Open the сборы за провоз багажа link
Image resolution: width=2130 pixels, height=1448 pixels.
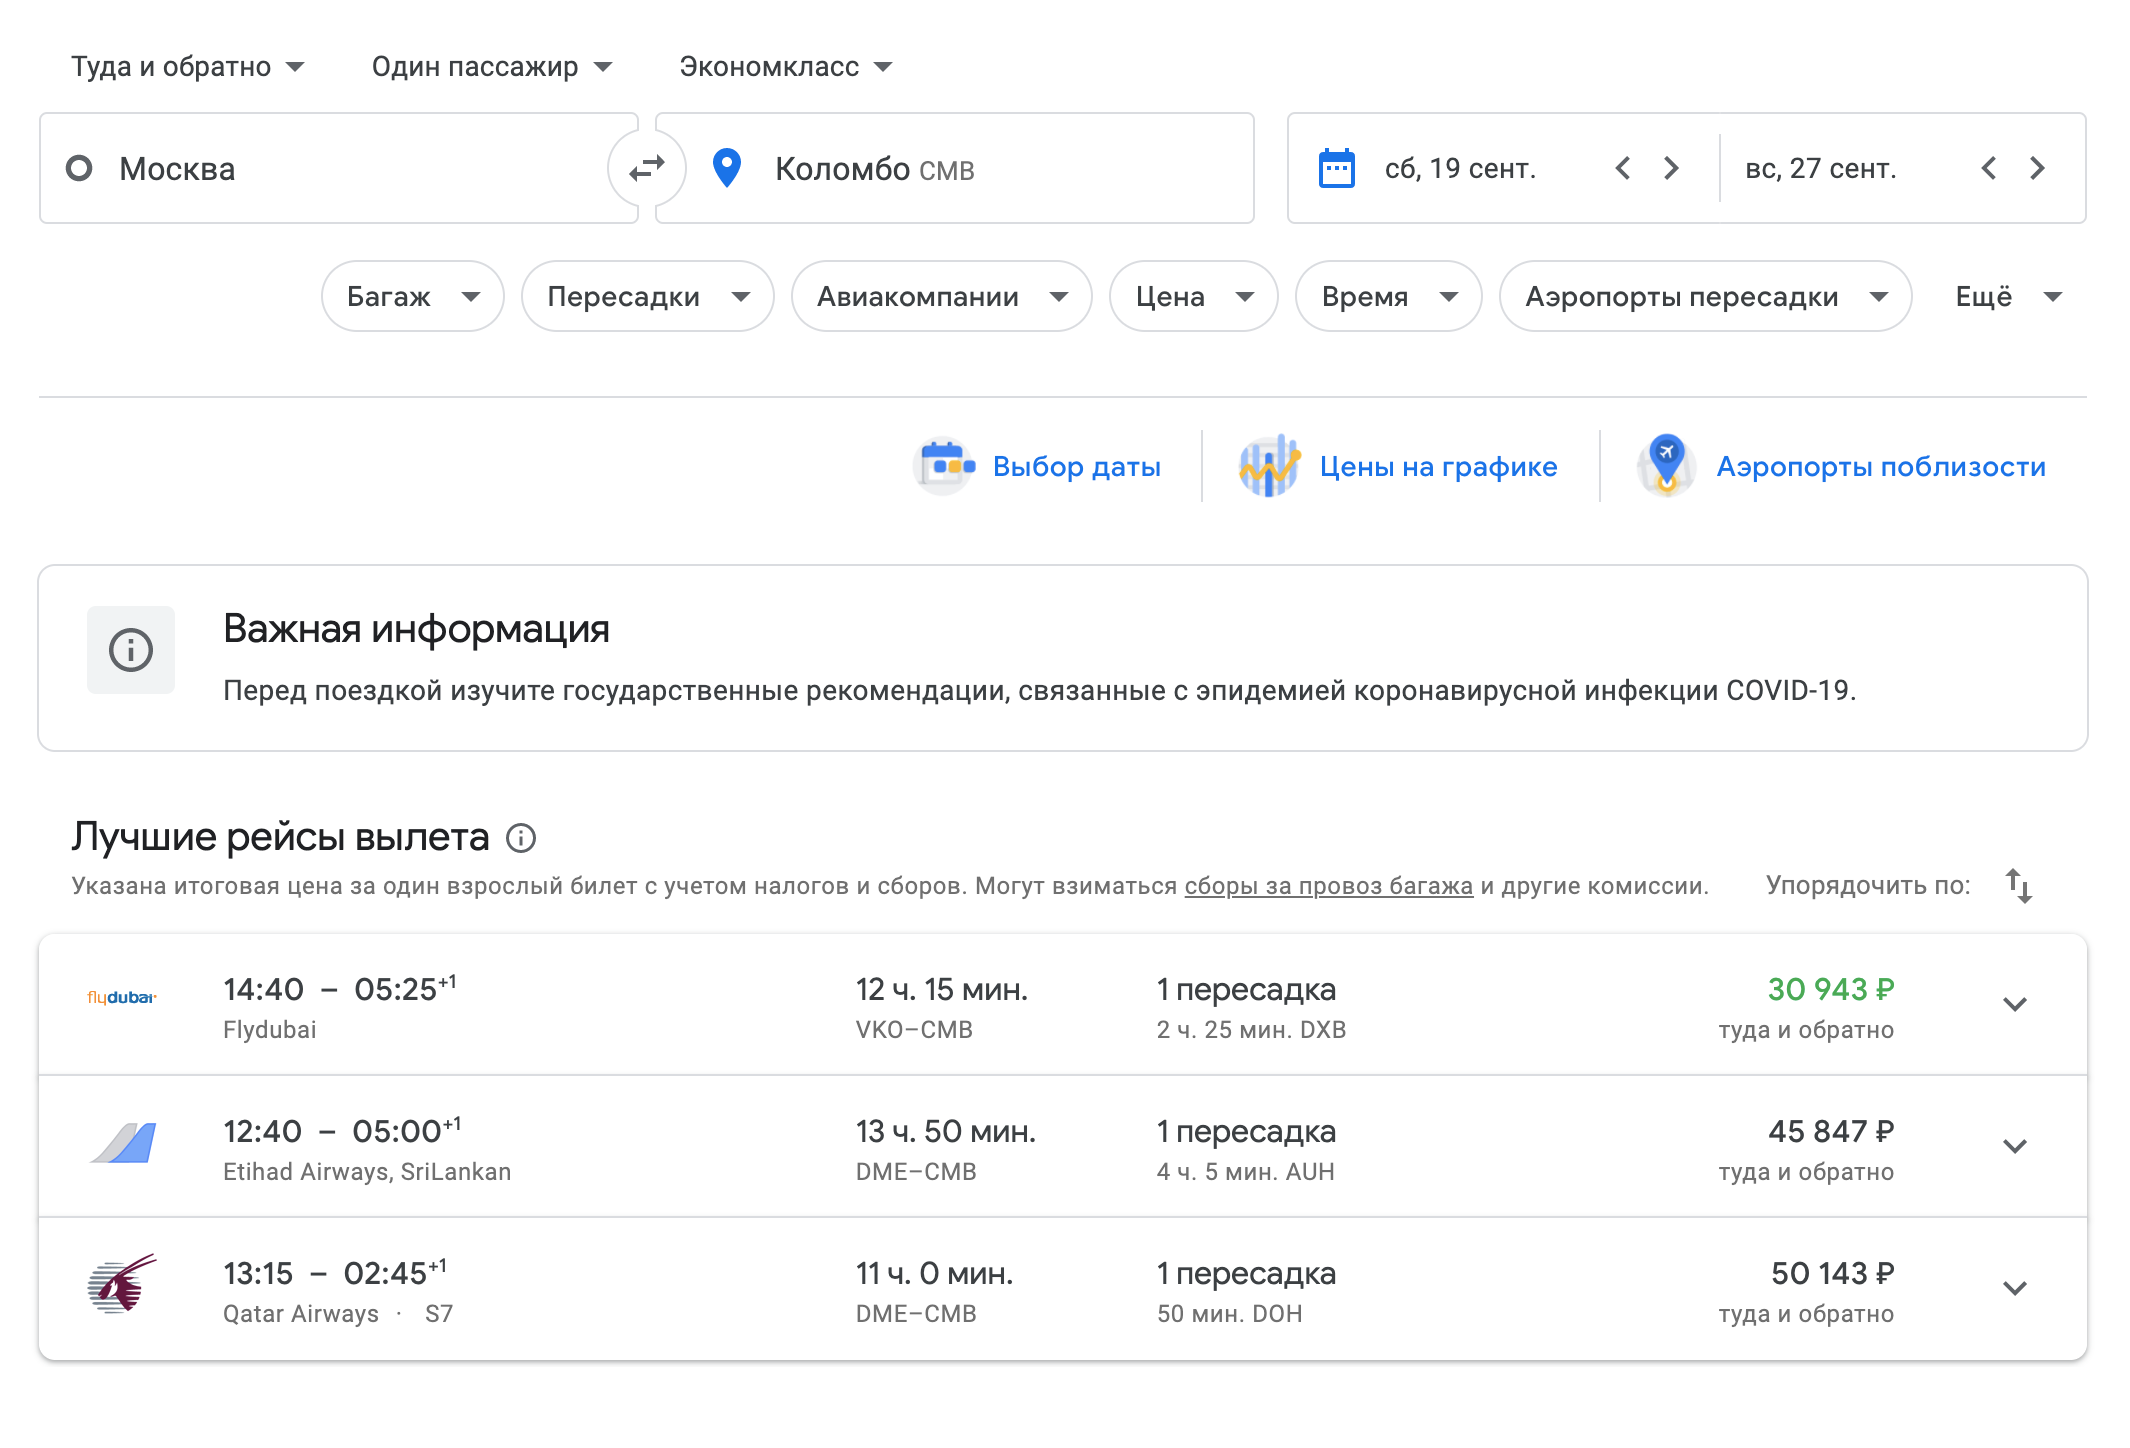pyautogui.click(x=1329, y=886)
